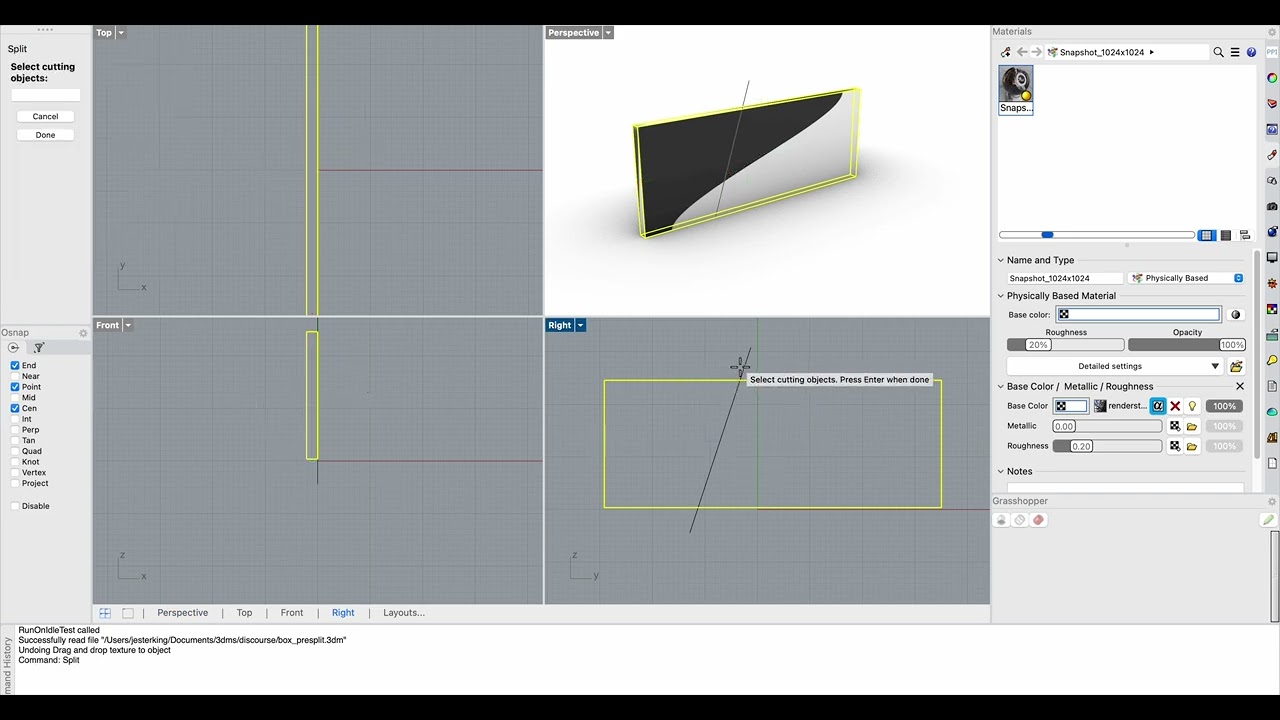Click the settings gear on the Osnap panel
This screenshot has width=1280, height=720.
pyautogui.click(x=83, y=332)
